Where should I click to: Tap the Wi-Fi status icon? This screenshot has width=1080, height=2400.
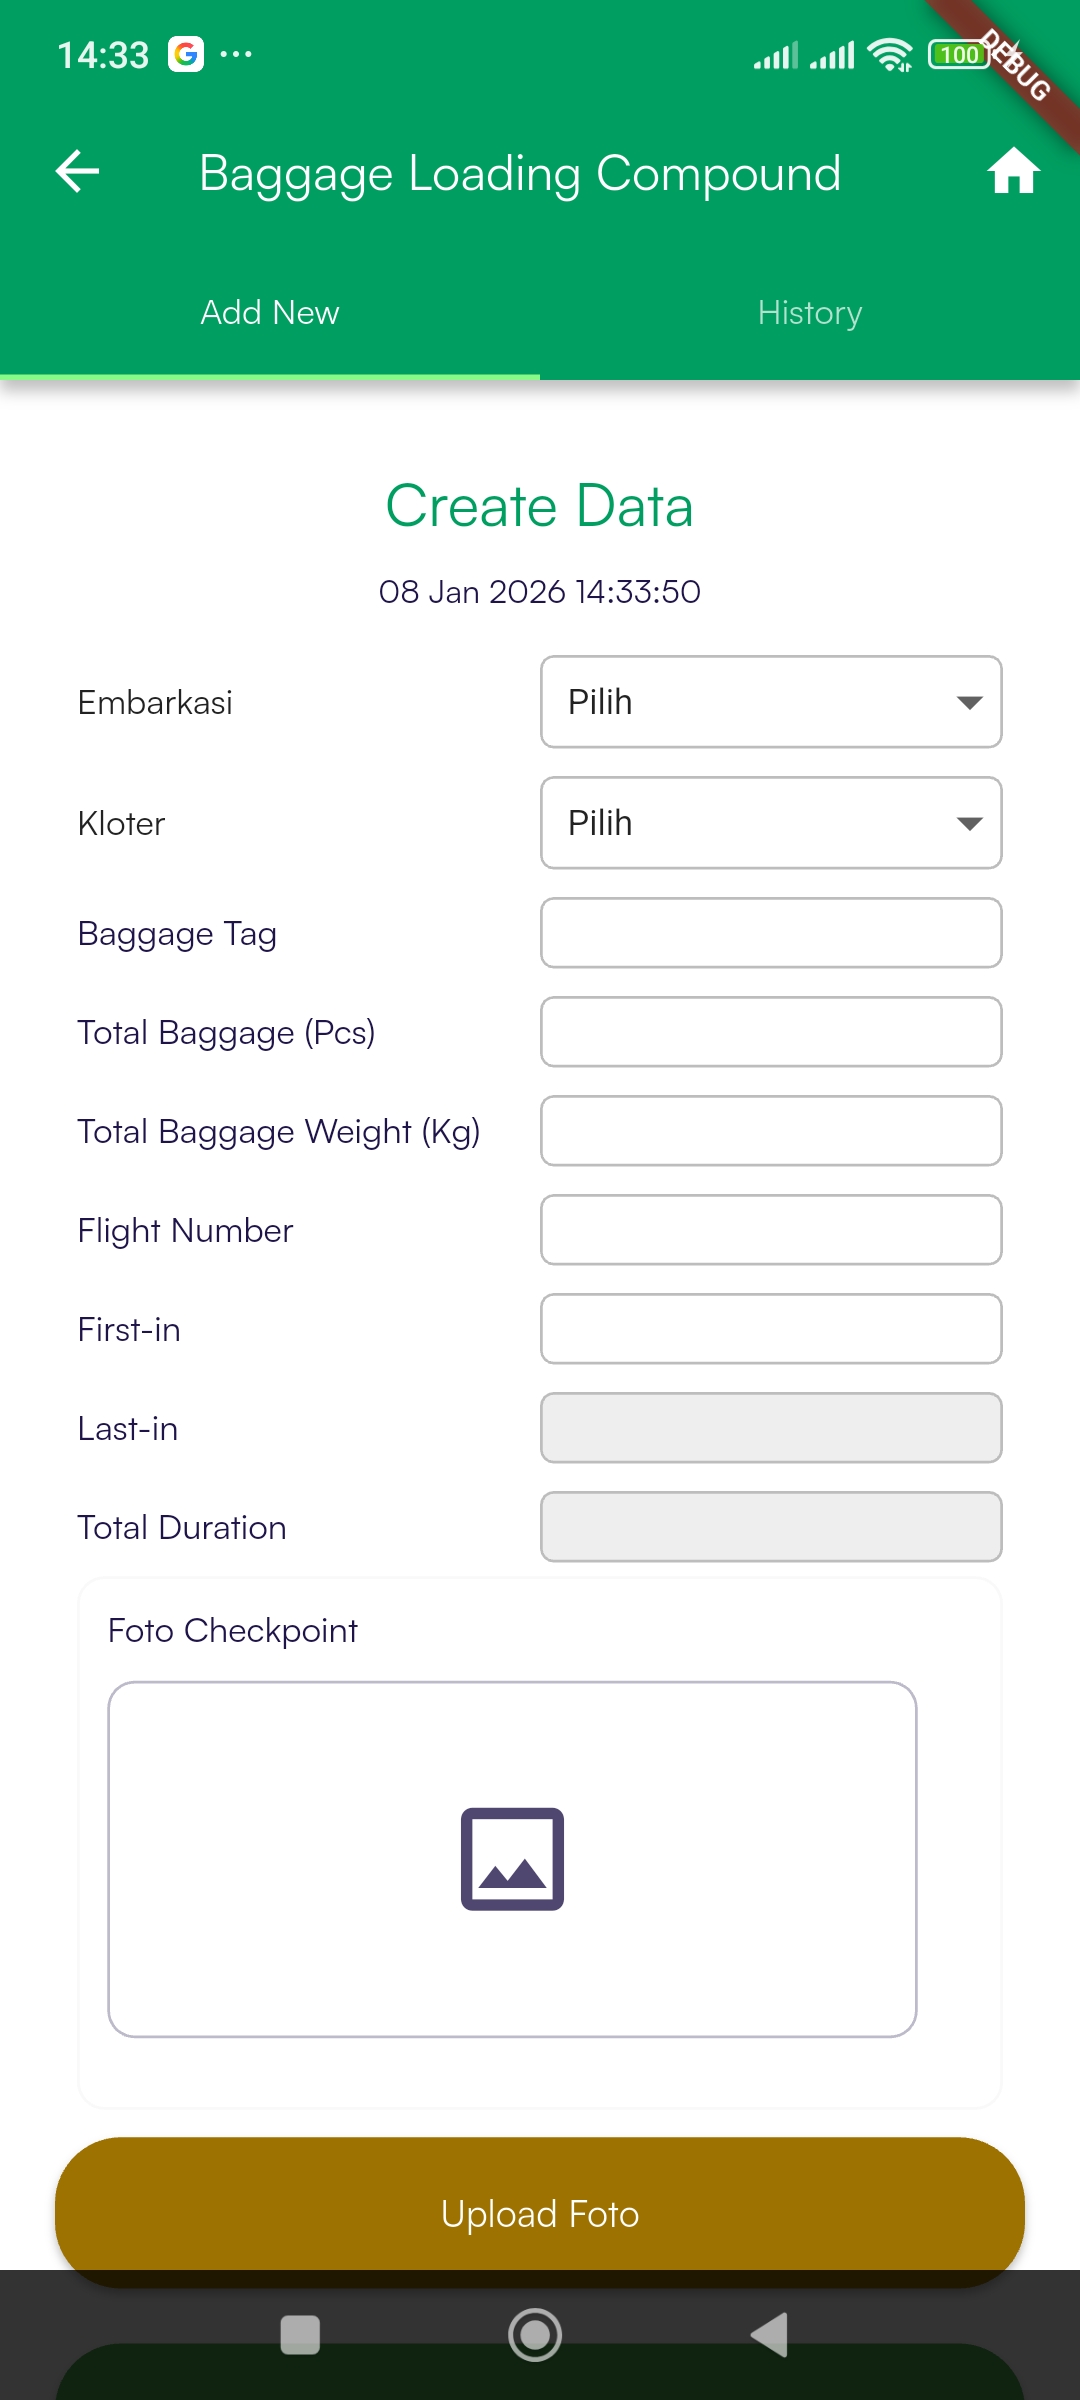tap(889, 55)
